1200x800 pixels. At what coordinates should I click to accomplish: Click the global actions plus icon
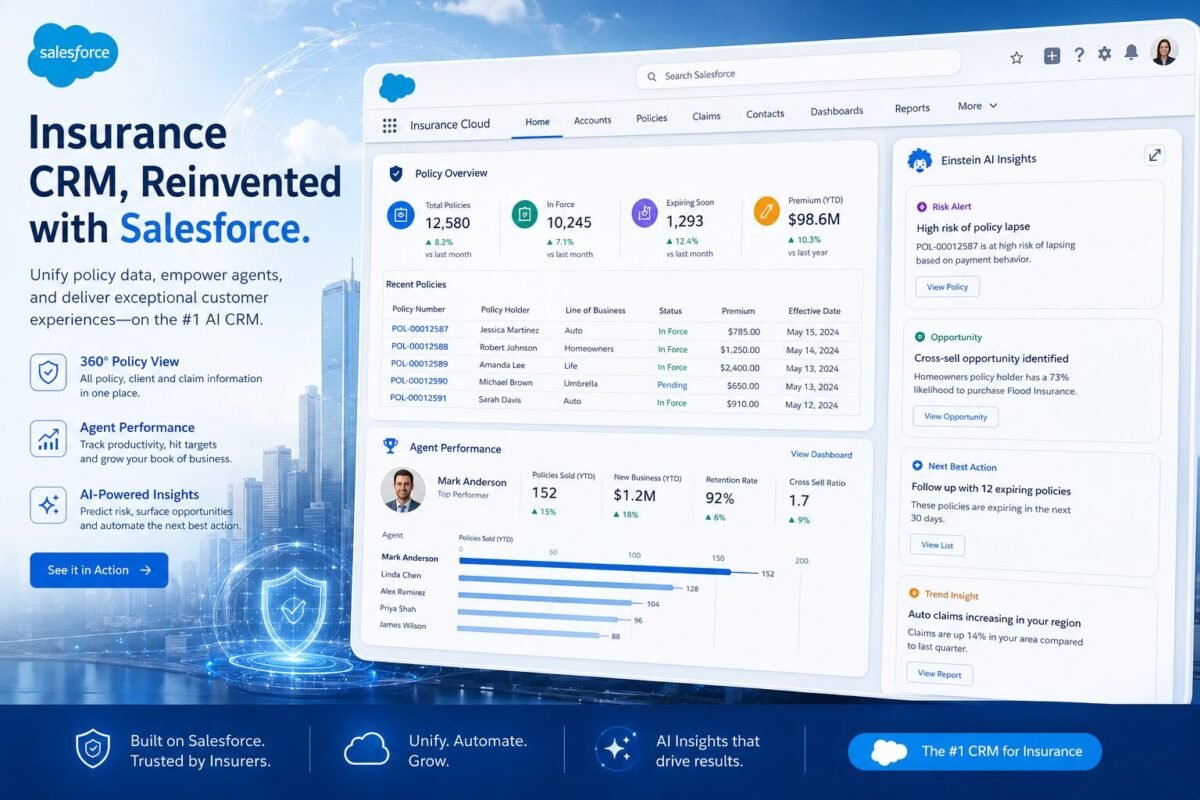(x=1052, y=56)
